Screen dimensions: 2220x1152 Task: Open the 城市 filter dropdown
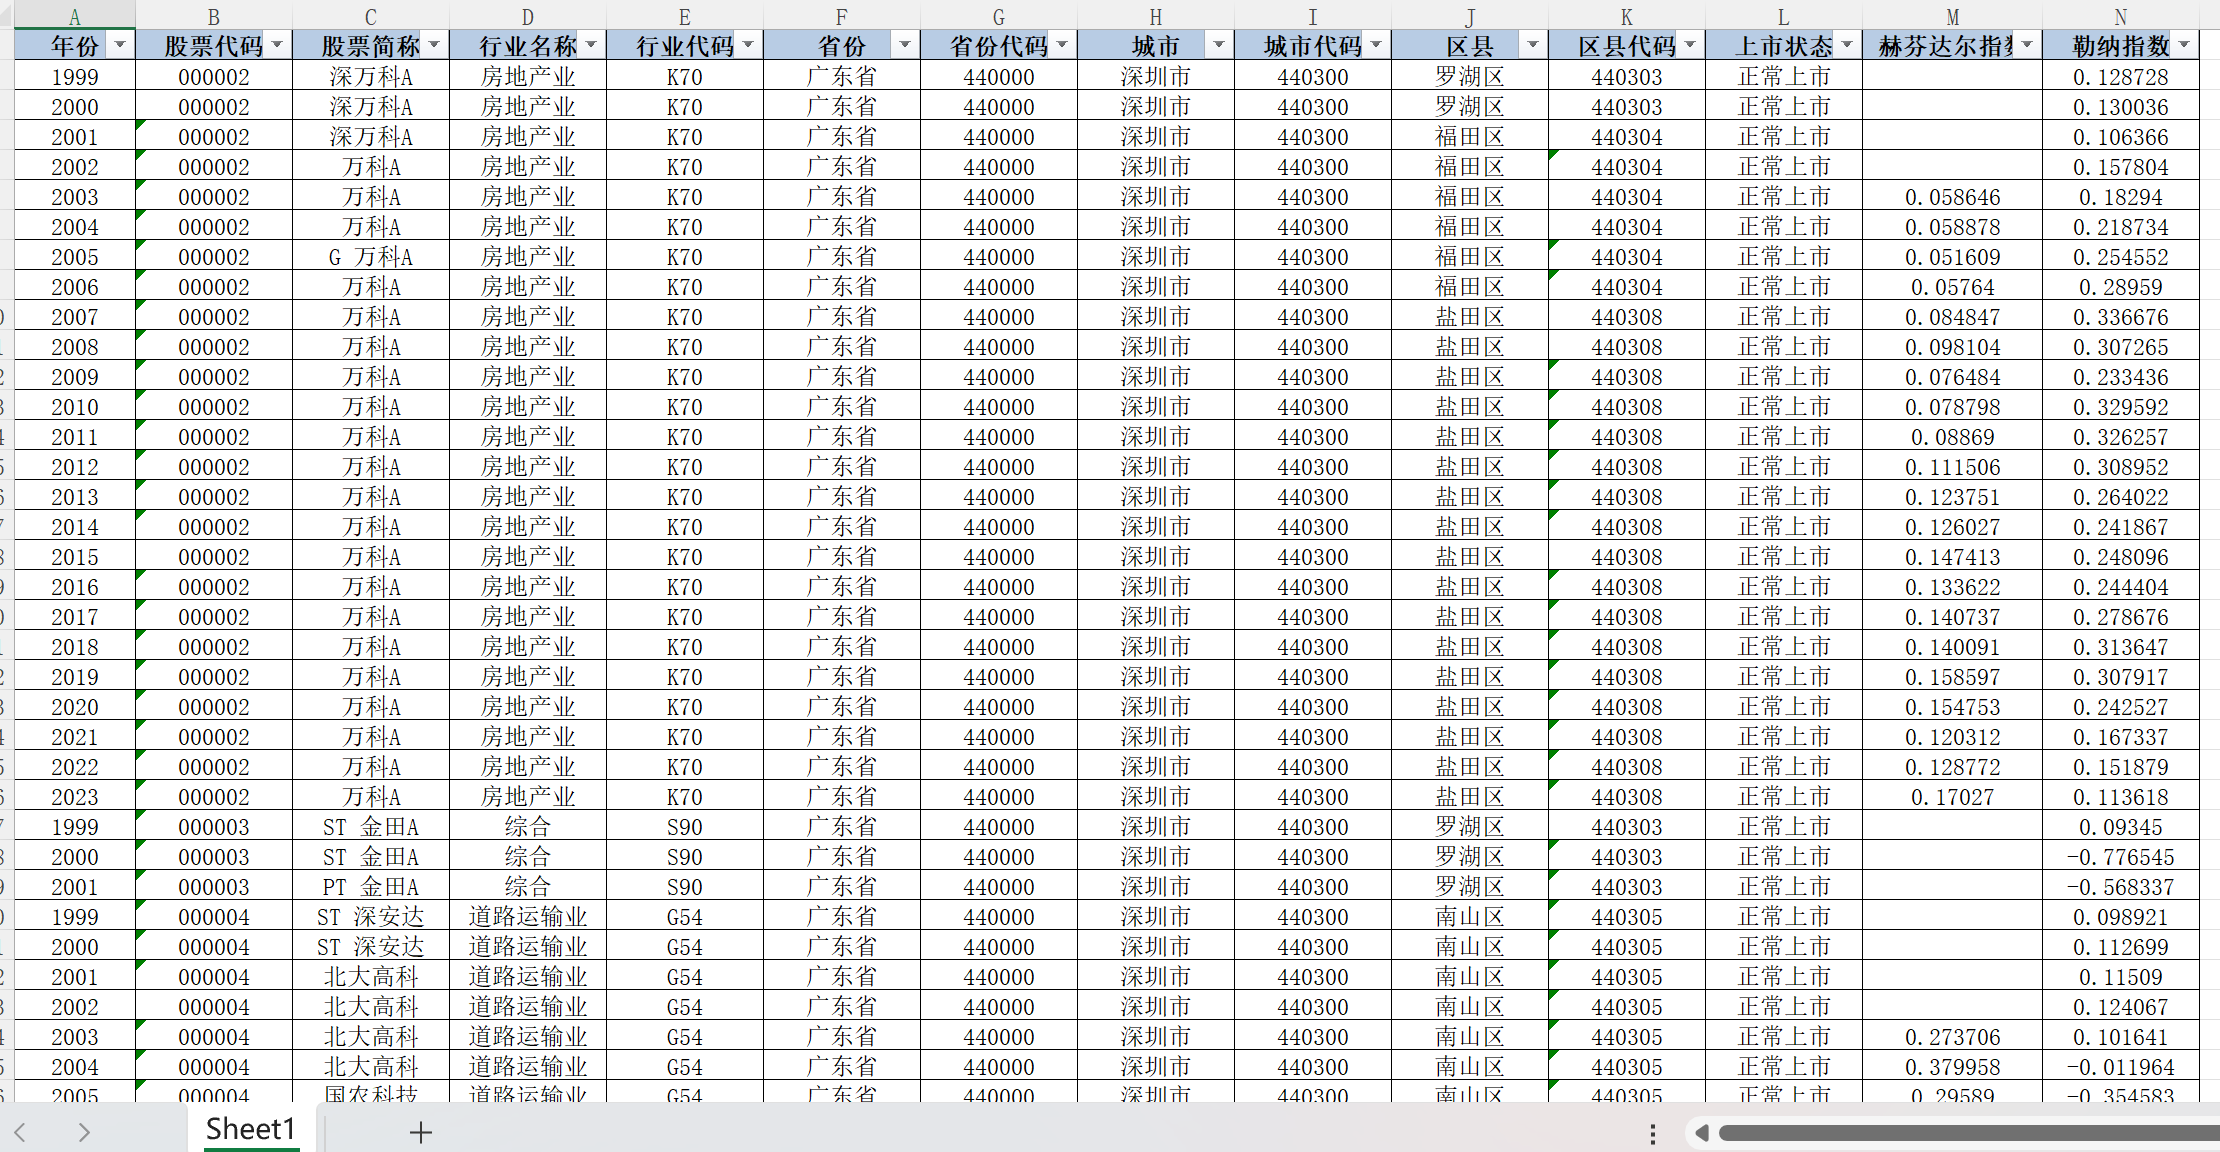point(1219,45)
